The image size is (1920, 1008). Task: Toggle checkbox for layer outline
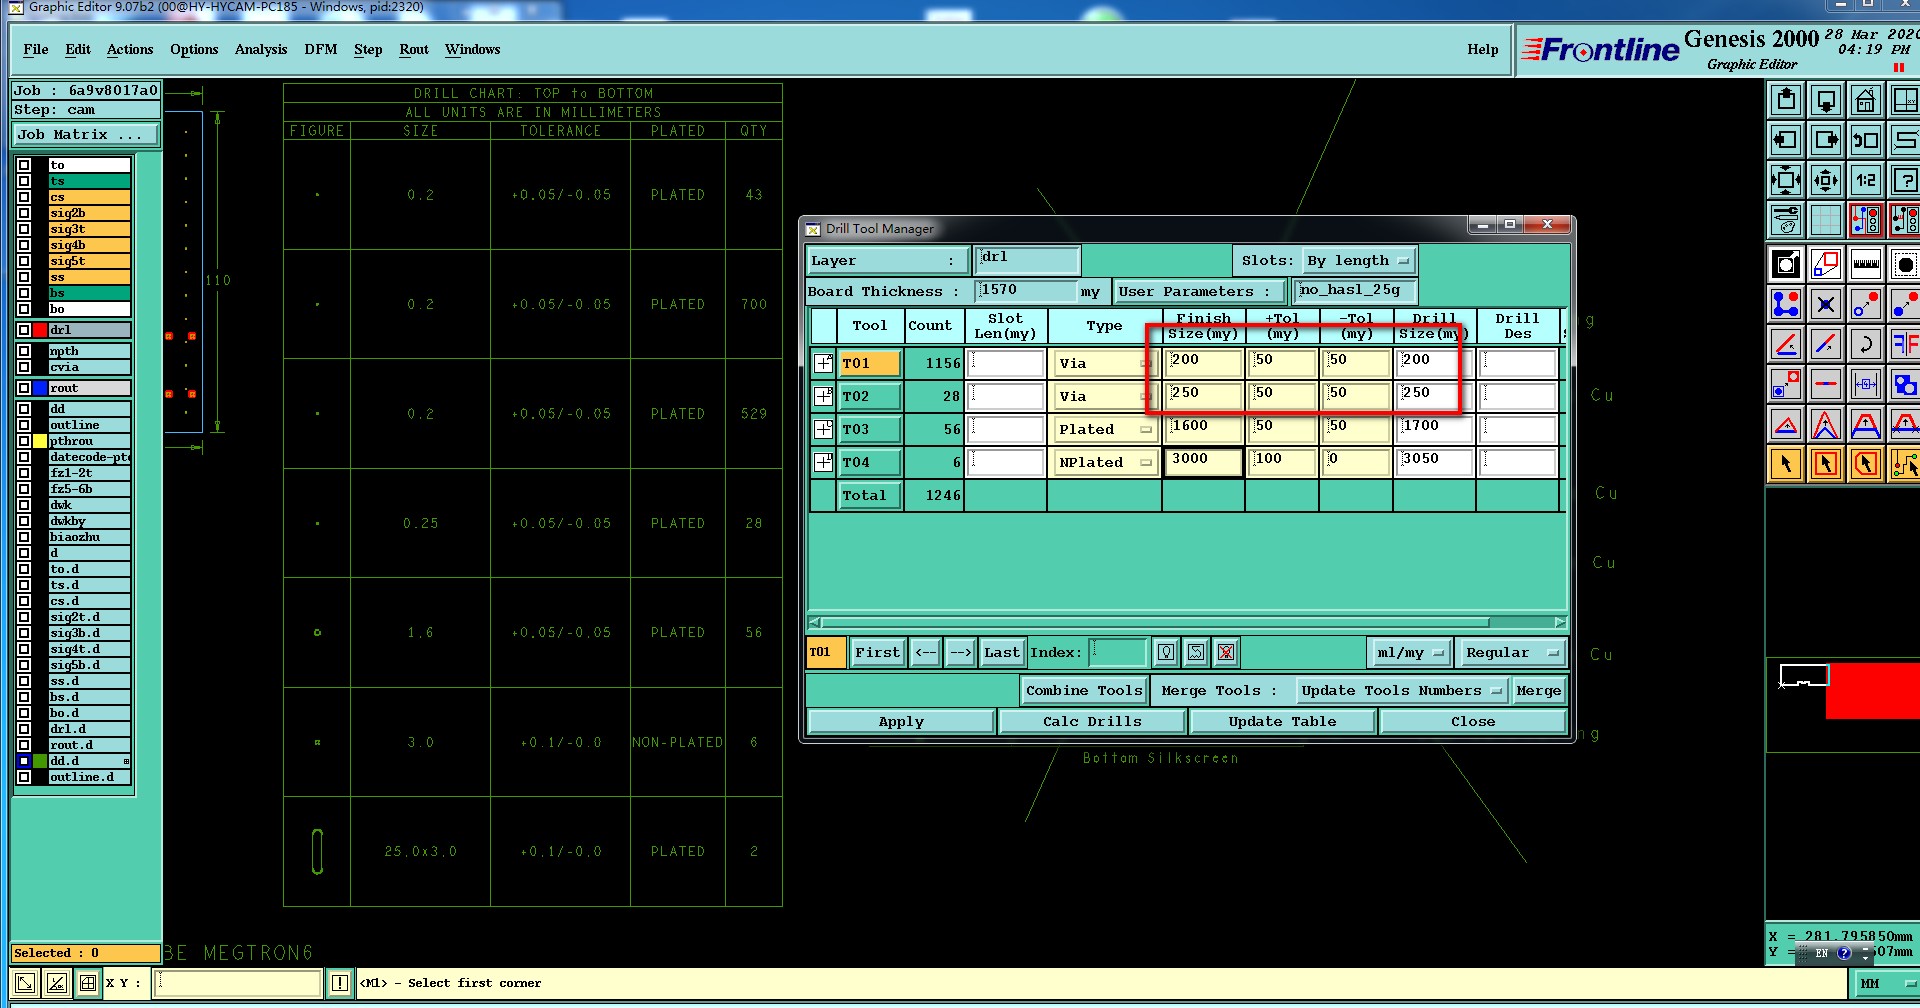pos(24,425)
